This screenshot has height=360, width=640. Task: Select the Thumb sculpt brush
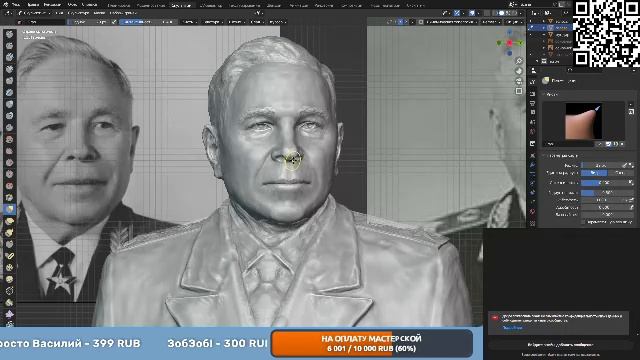click(x=10, y=244)
